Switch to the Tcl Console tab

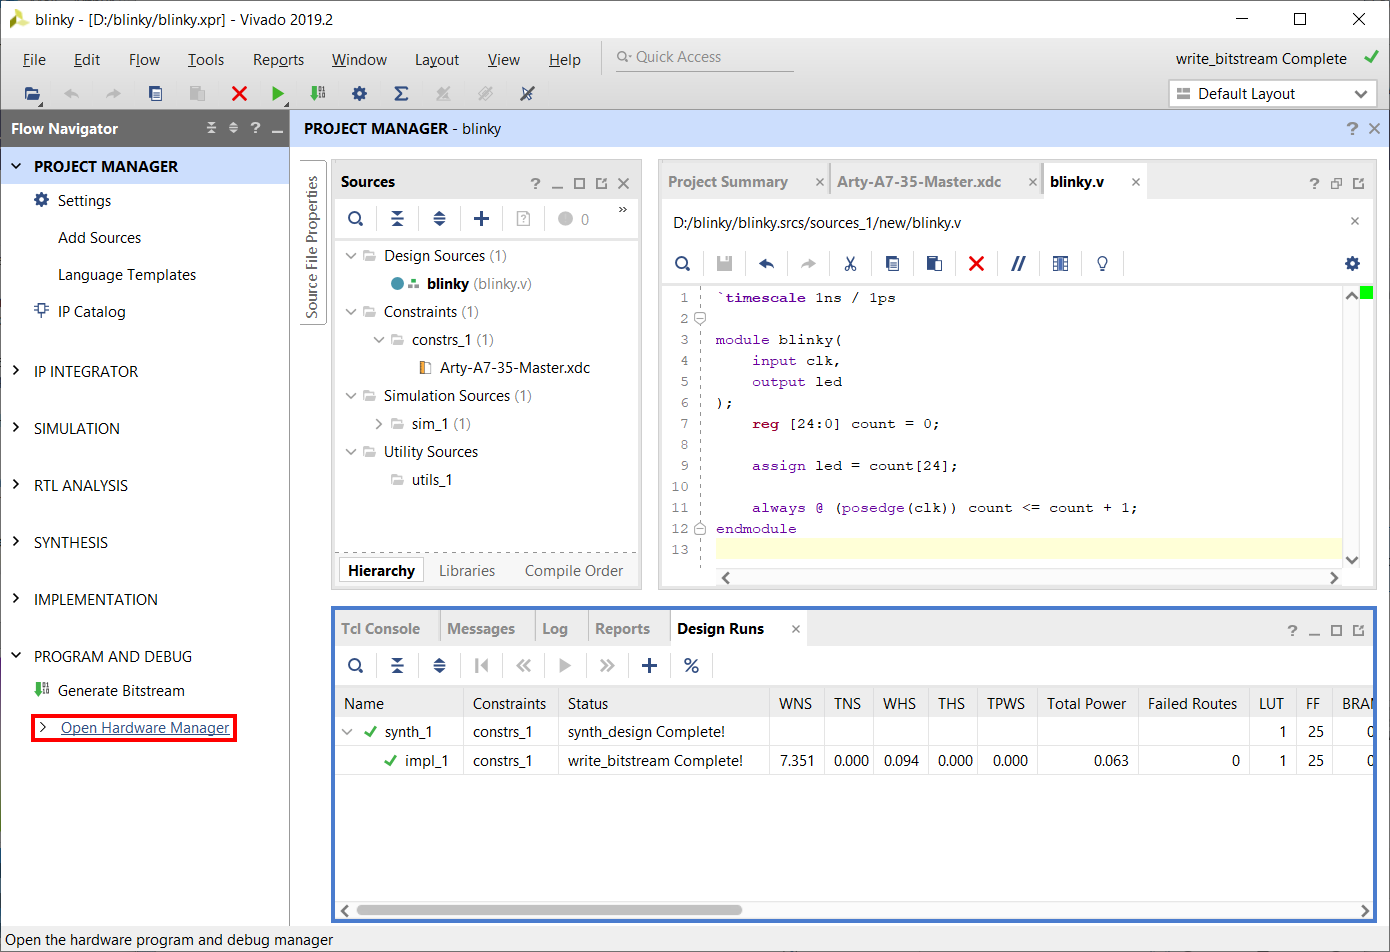[381, 629]
